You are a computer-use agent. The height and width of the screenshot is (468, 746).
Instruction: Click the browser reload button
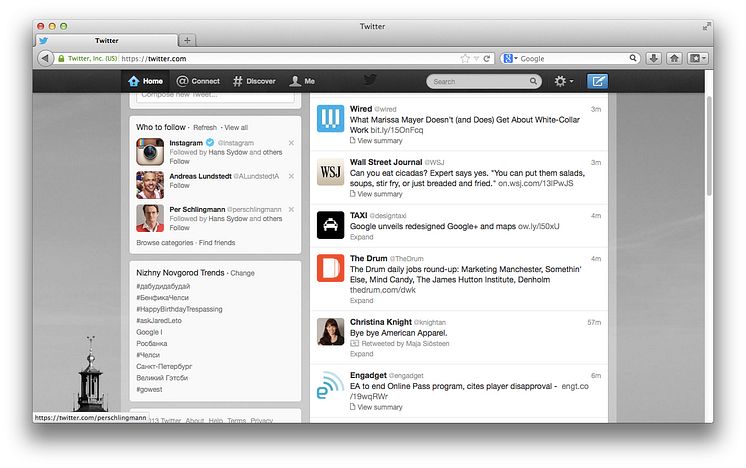pyautogui.click(x=487, y=59)
